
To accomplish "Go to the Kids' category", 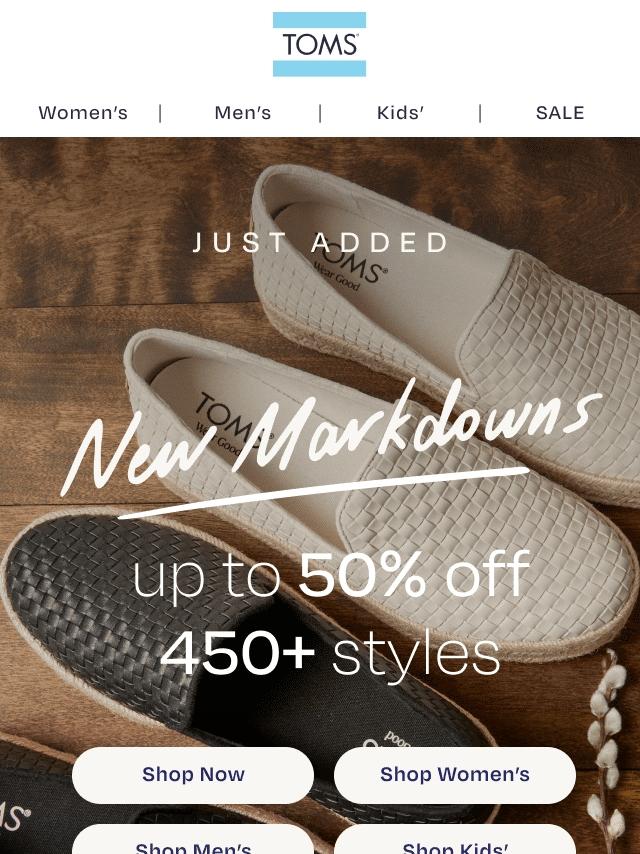I will [x=400, y=113].
